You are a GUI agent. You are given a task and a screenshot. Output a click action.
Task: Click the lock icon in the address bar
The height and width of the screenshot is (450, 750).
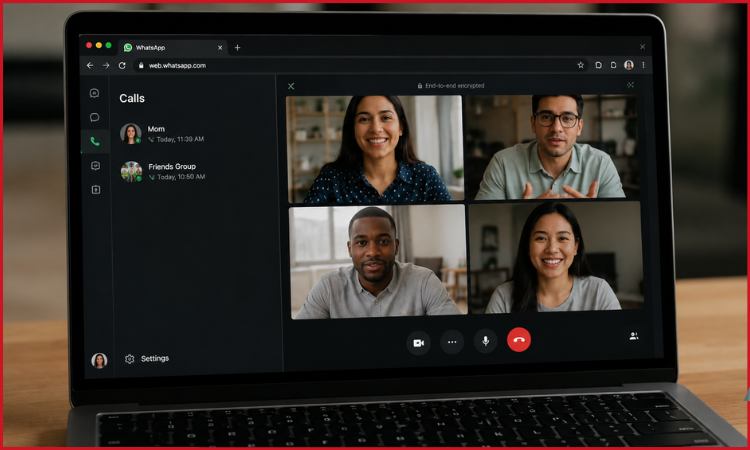pos(141,66)
